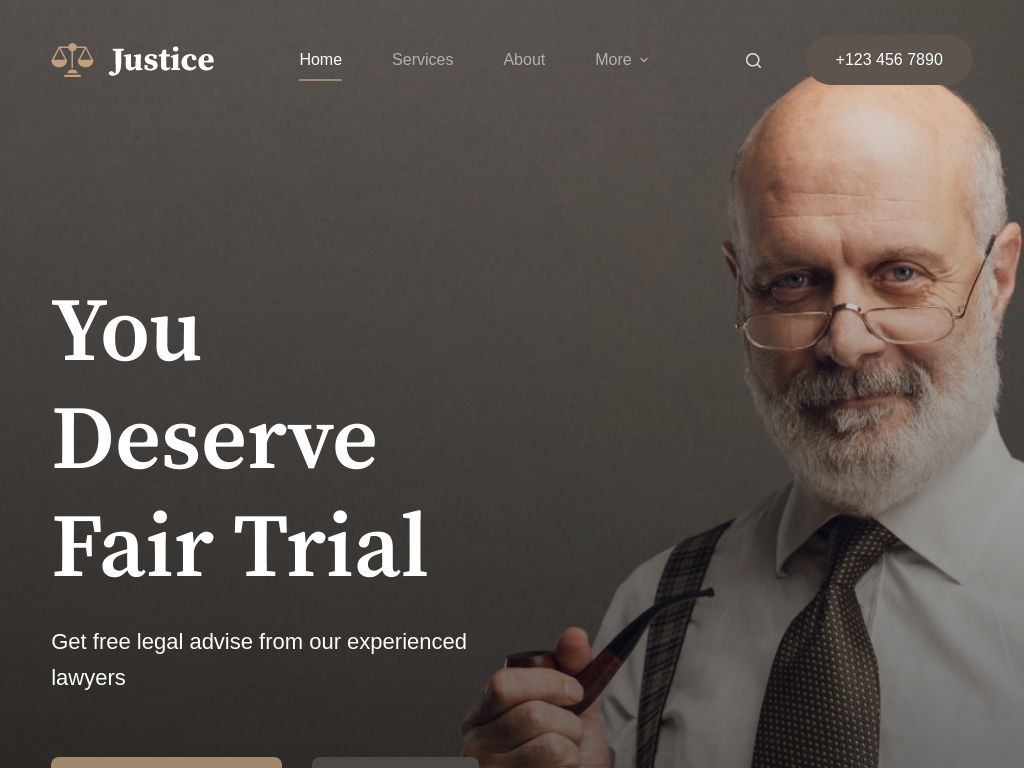Click the tan call-to-action button at bottom
This screenshot has width=1024, height=768.
[167, 762]
